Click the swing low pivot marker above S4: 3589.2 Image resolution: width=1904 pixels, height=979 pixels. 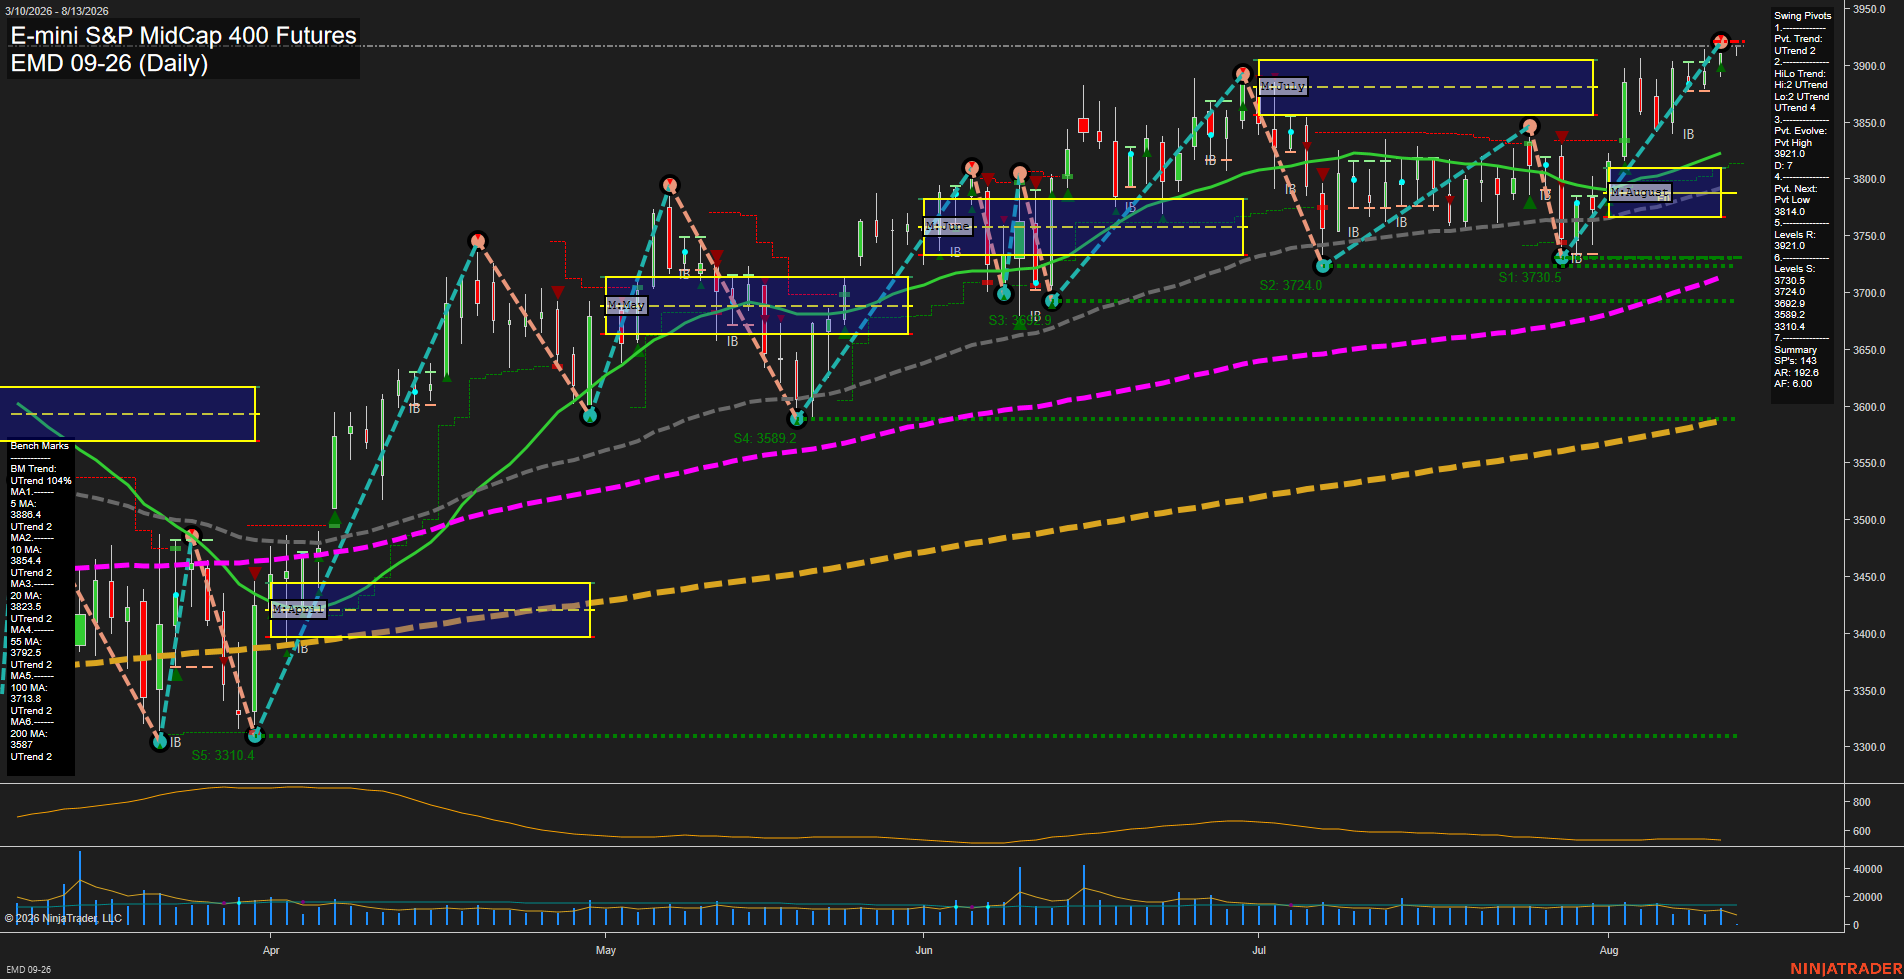coord(797,419)
